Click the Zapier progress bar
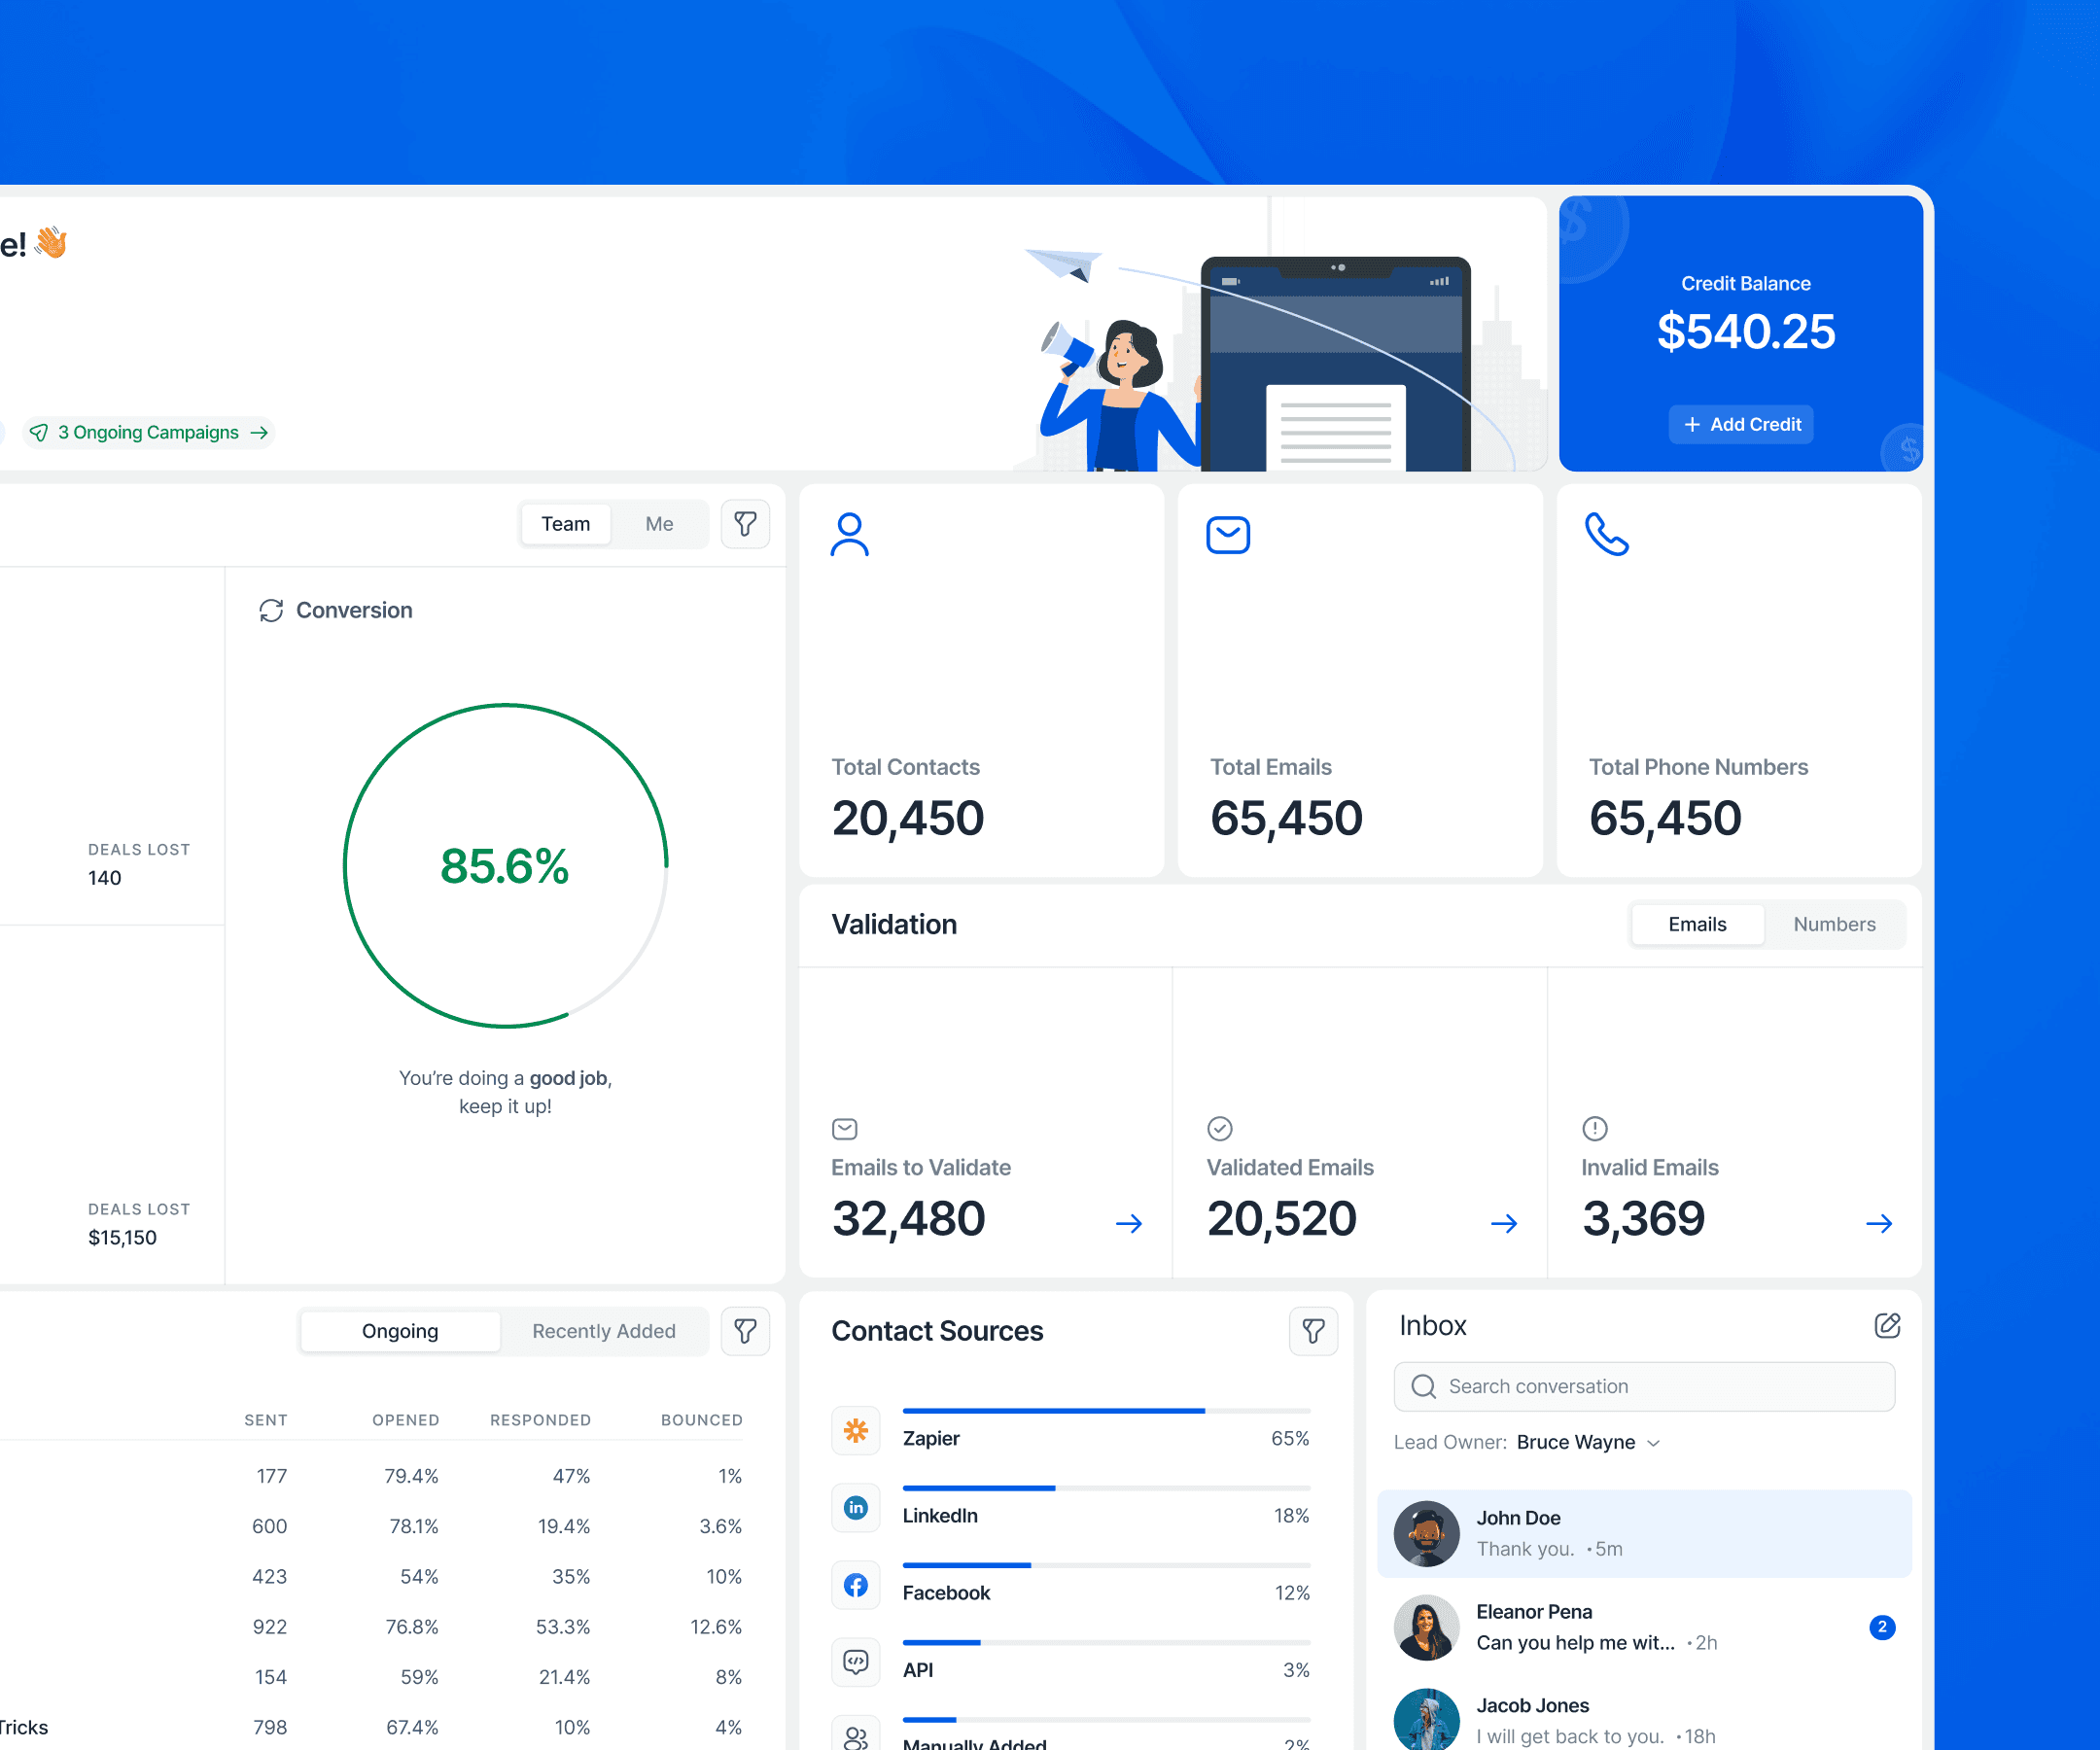2100x1750 pixels. (1105, 1411)
